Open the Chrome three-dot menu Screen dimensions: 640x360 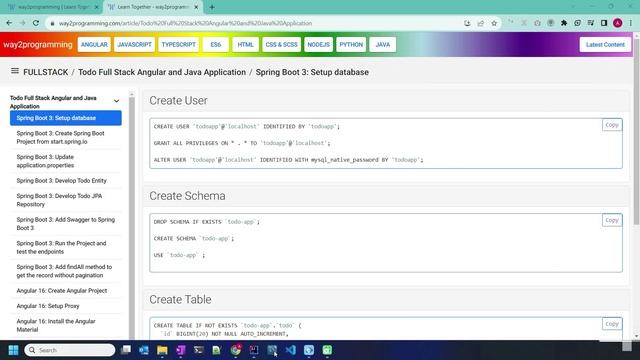[631, 23]
